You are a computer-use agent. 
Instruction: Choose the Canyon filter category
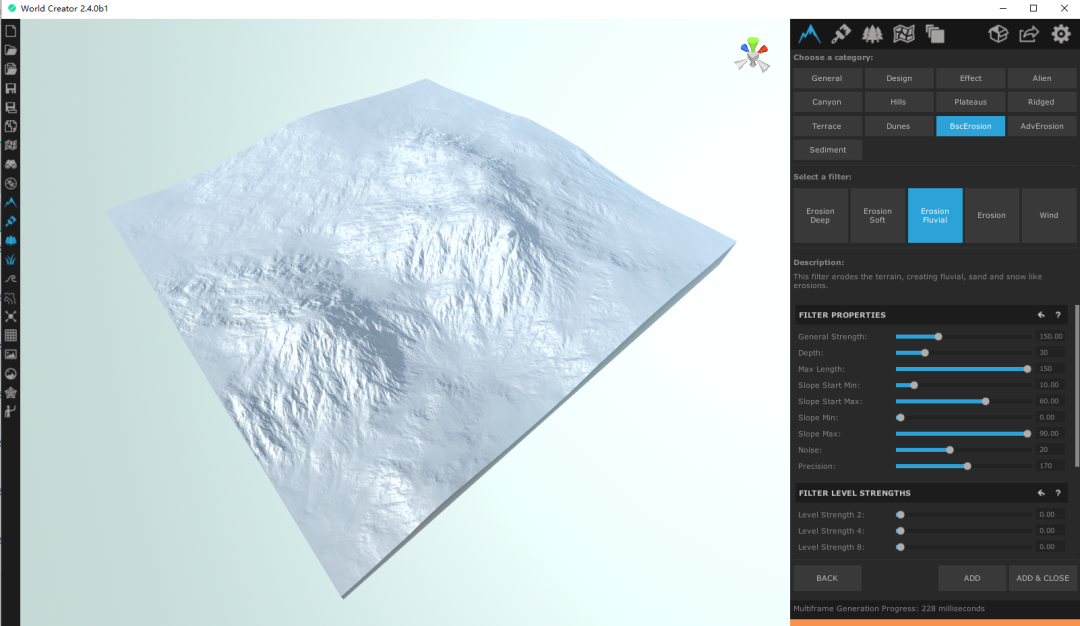point(827,102)
